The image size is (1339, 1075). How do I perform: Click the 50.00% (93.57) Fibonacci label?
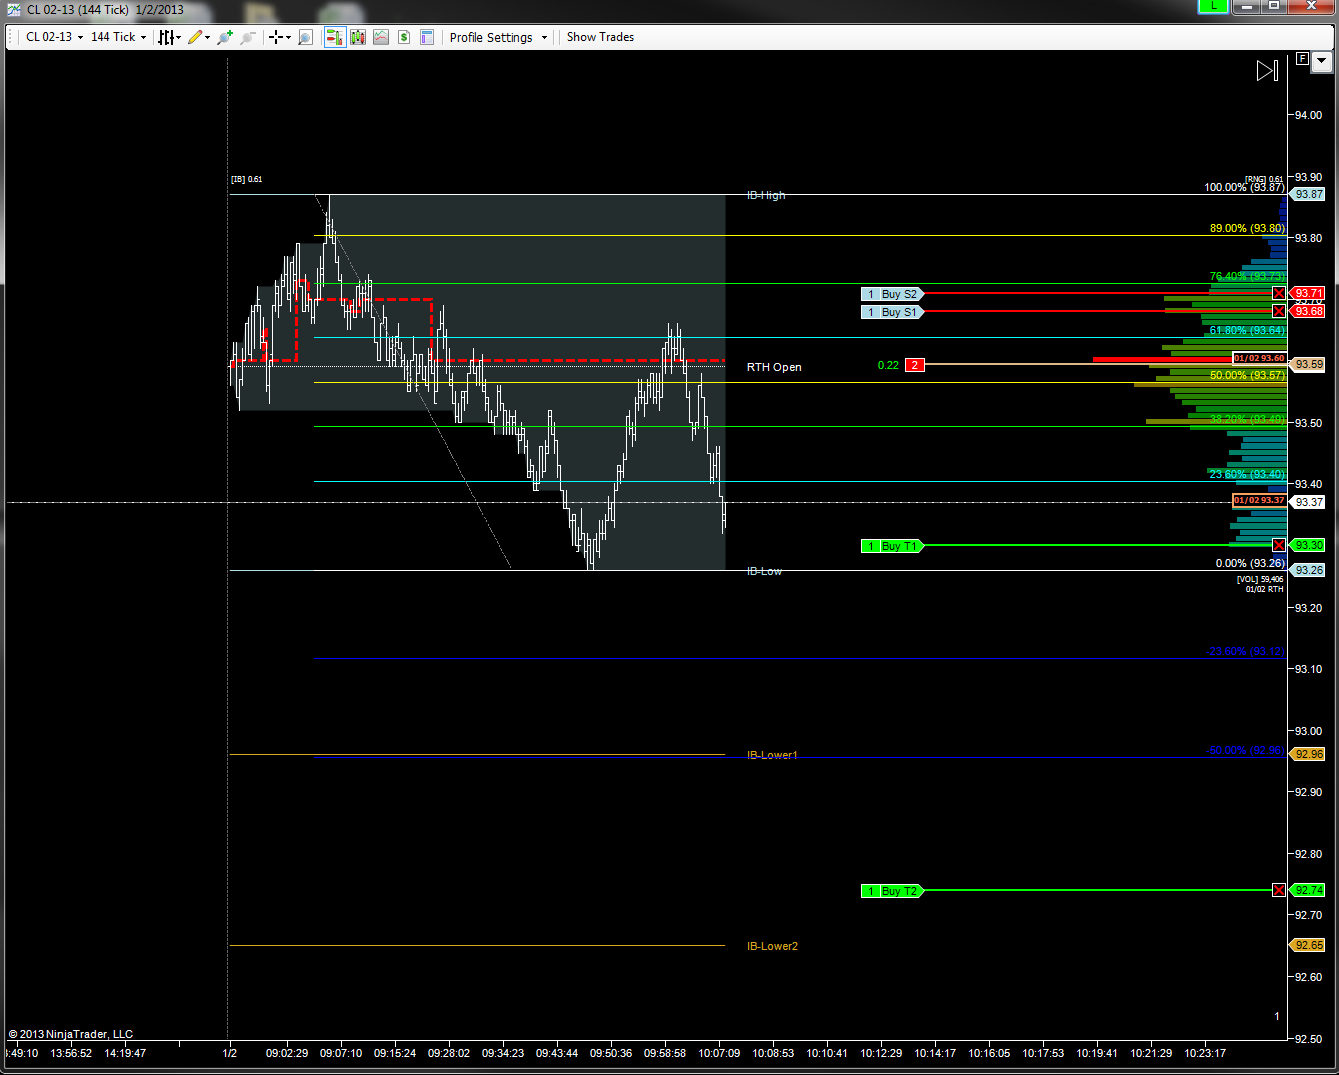(x=1247, y=375)
